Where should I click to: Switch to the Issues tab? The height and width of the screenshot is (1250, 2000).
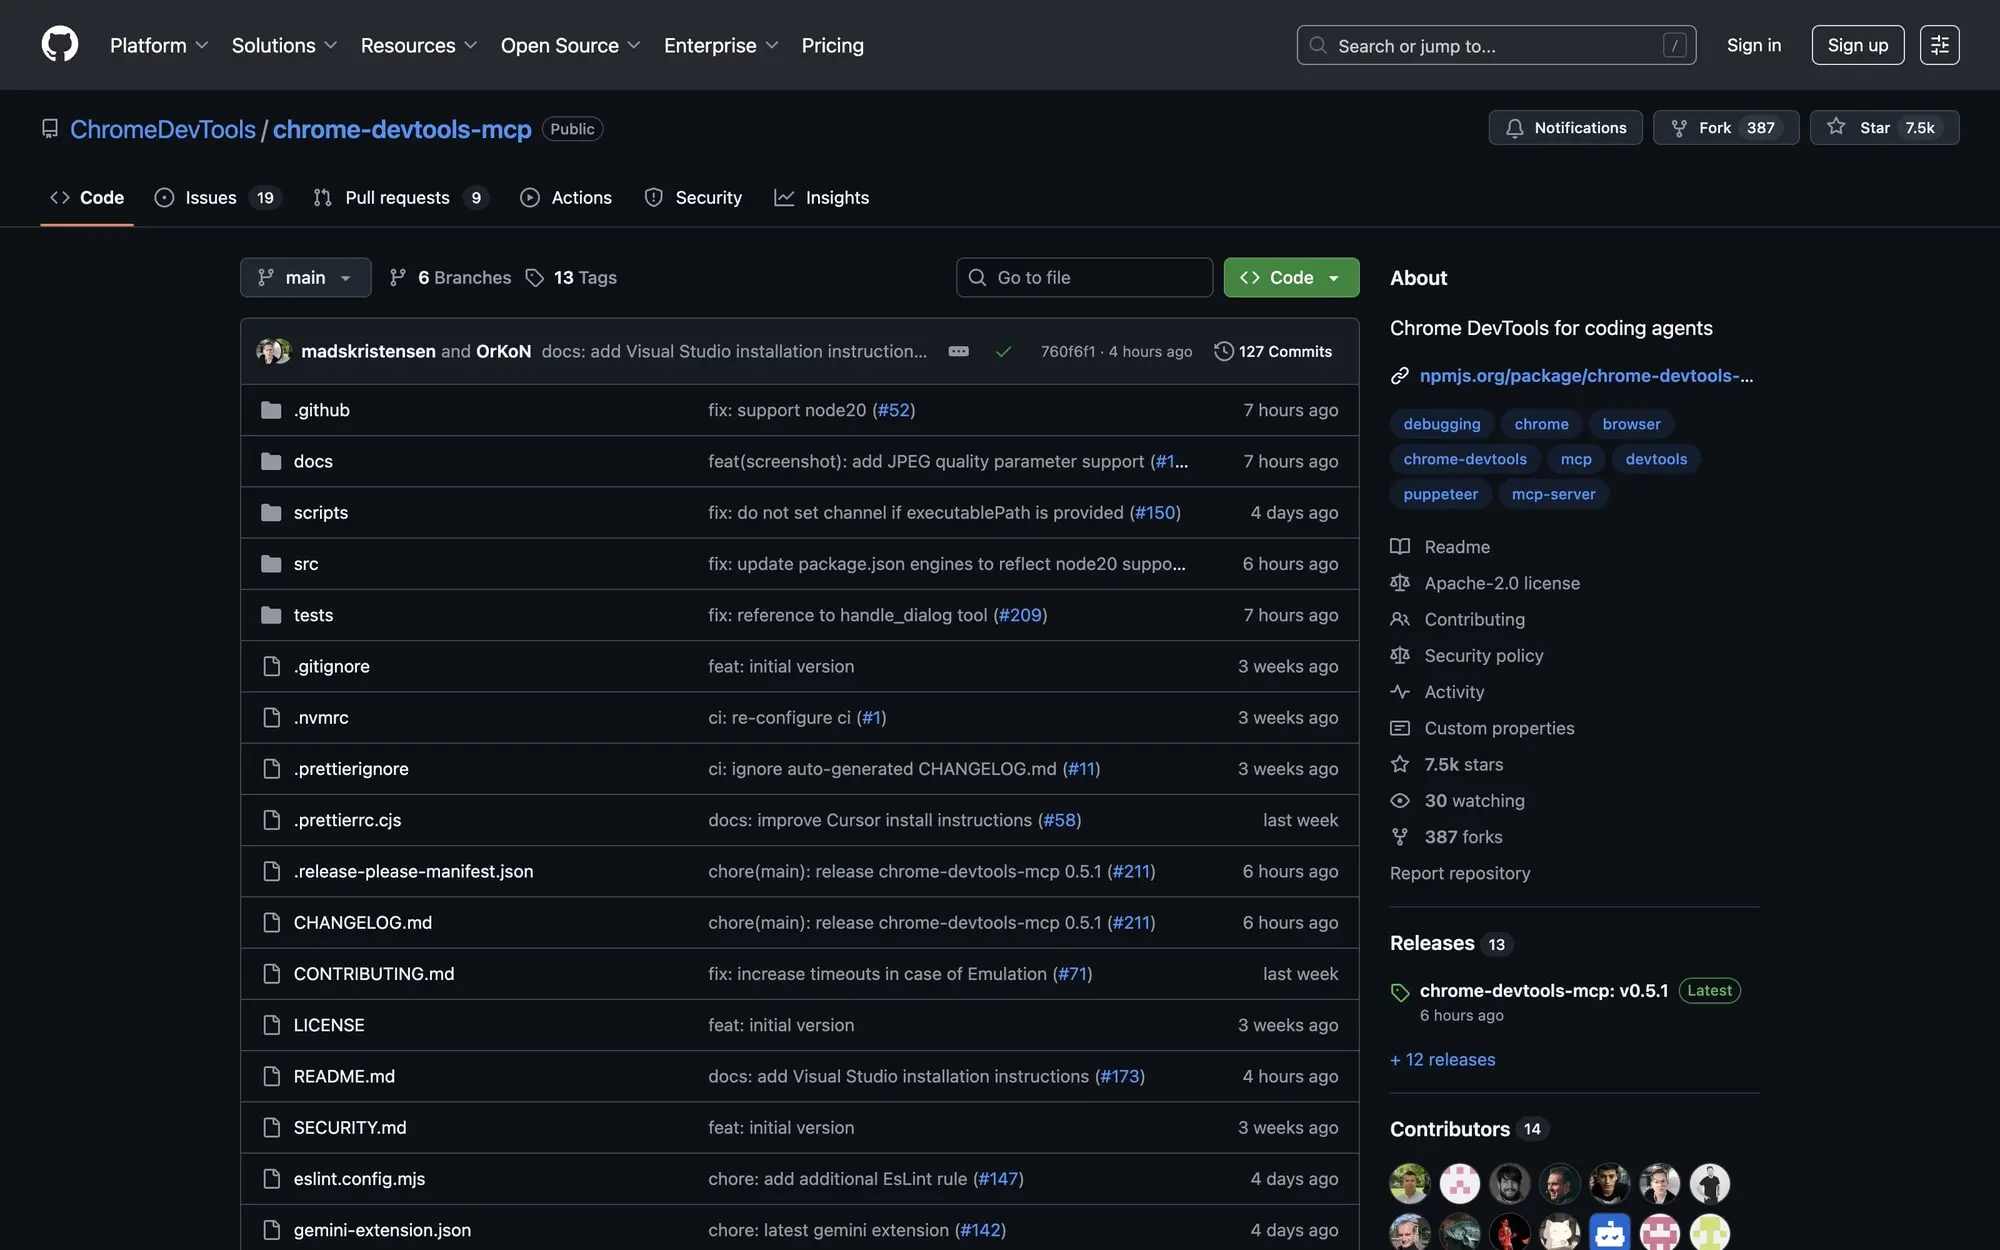pos(211,198)
